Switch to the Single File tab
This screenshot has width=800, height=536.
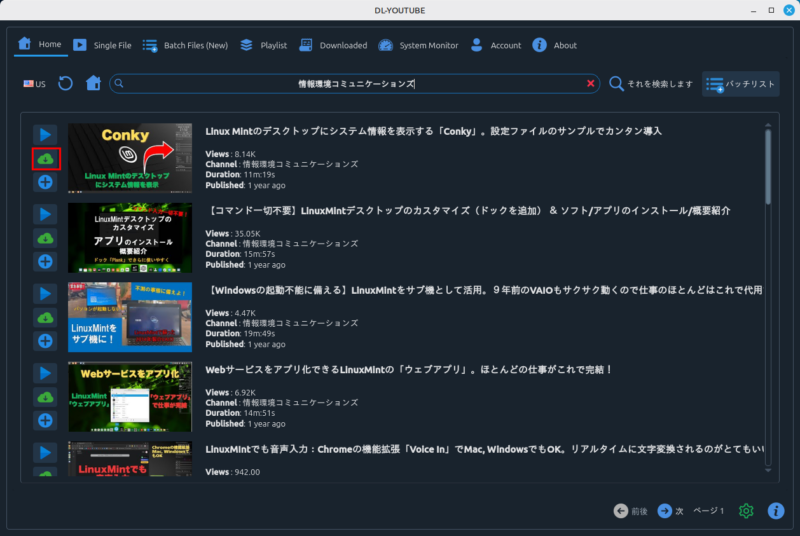[102, 45]
